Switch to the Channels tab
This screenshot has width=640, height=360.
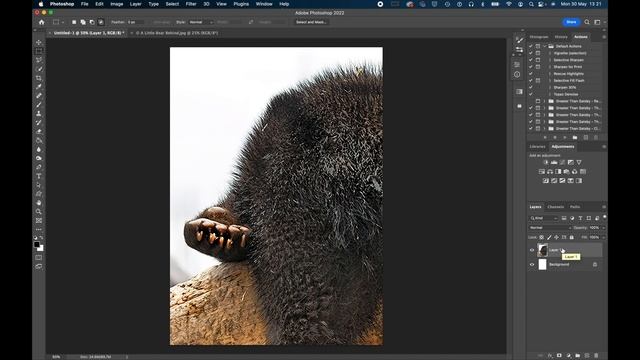coord(556,207)
